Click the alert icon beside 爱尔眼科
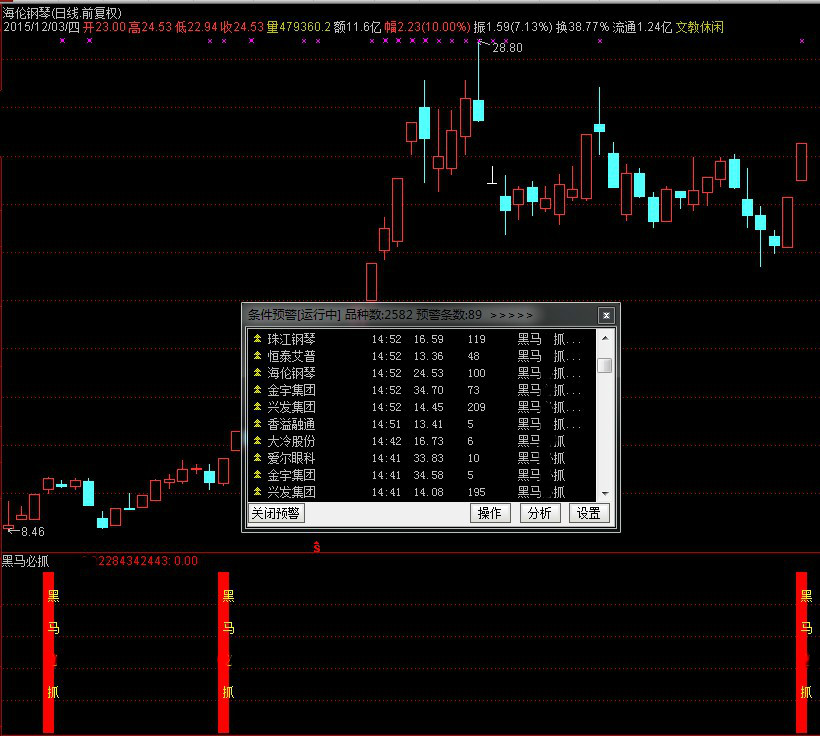This screenshot has width=820, height=736. pyautogui.click(x=257, y=458)
